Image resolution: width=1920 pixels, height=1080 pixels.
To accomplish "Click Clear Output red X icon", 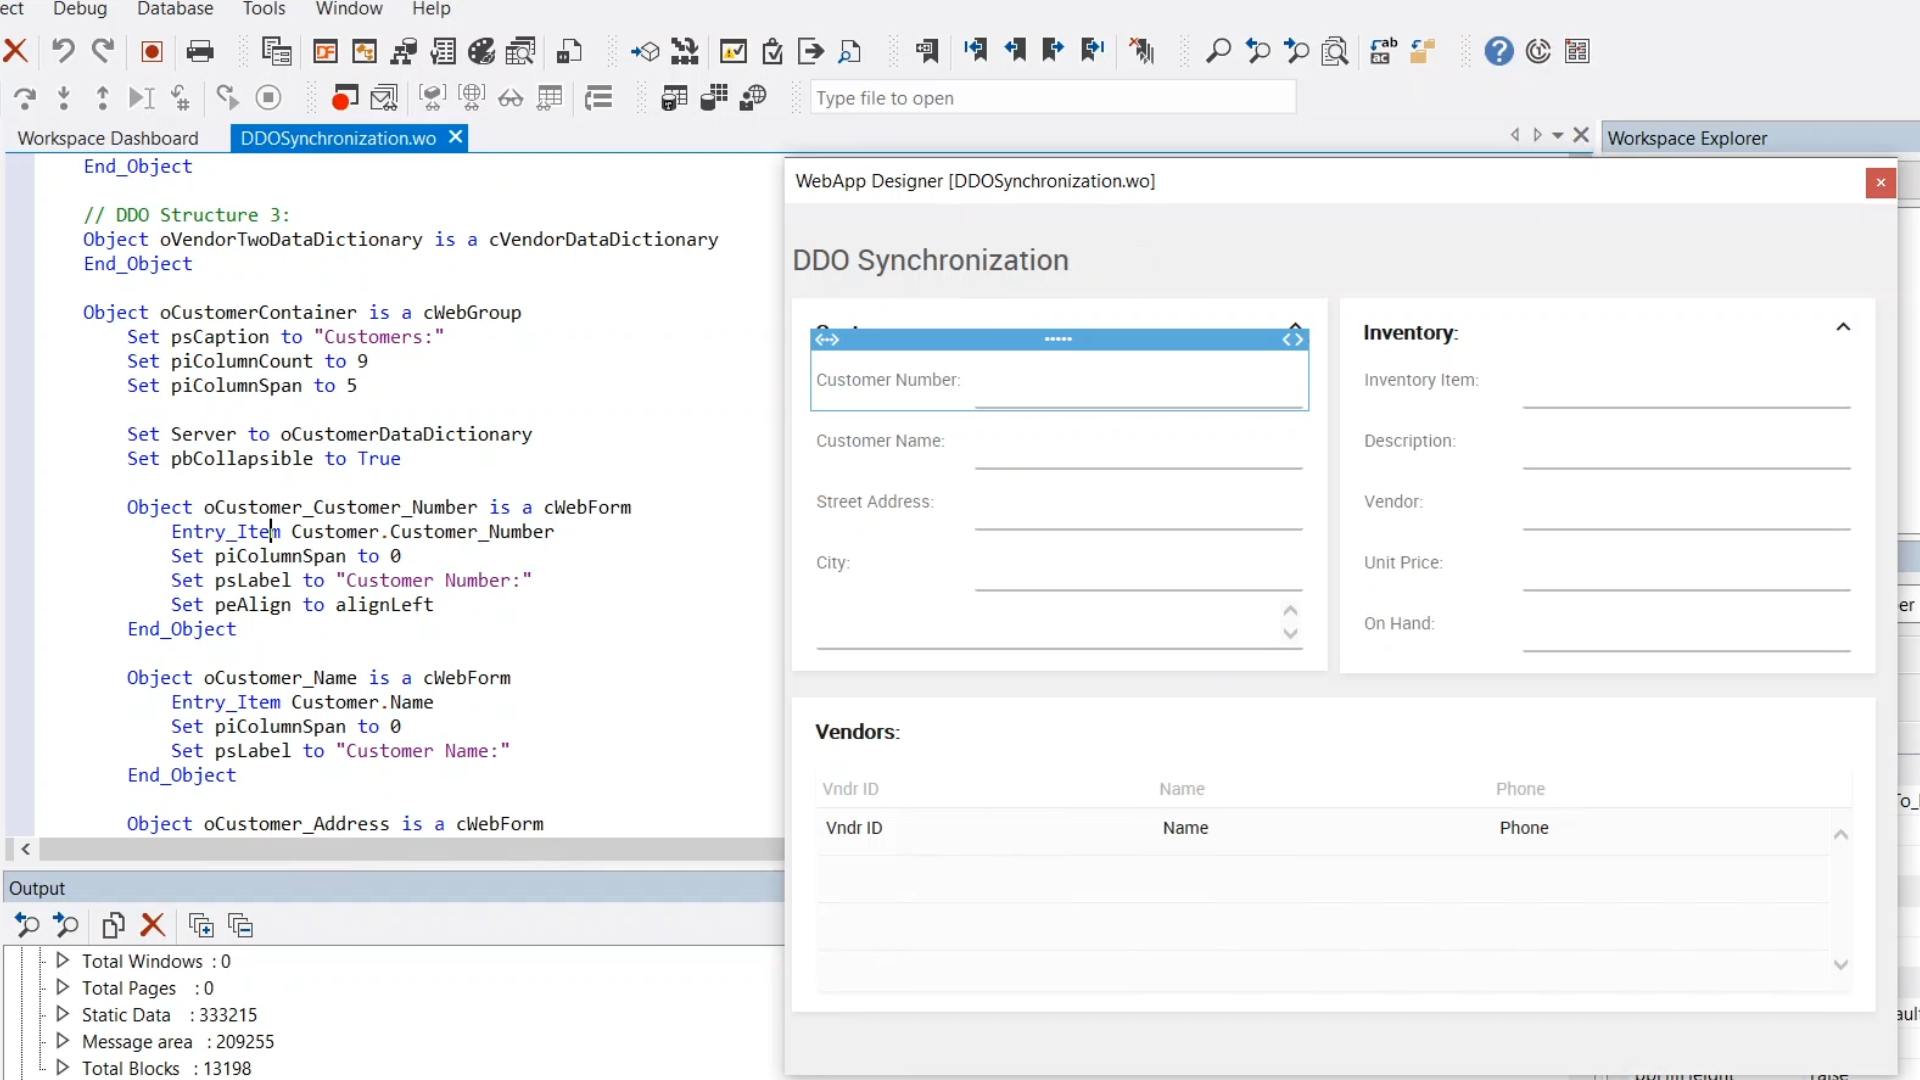I will 152,925.
